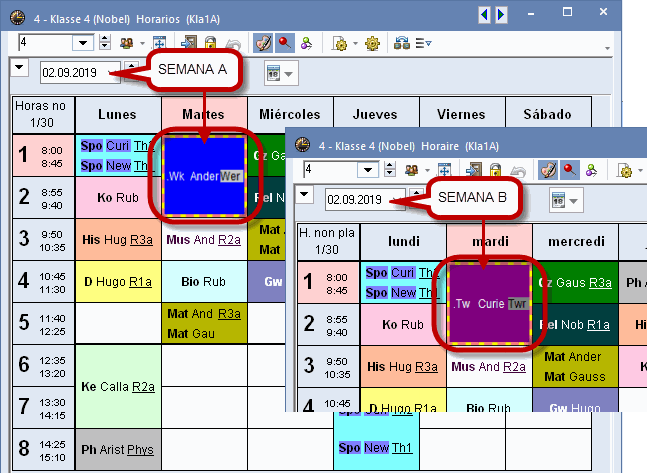Click the Ph Arist Phys lesson in Horarios
647x473 pixels.
pyautogui.click(x=118, y=449)
